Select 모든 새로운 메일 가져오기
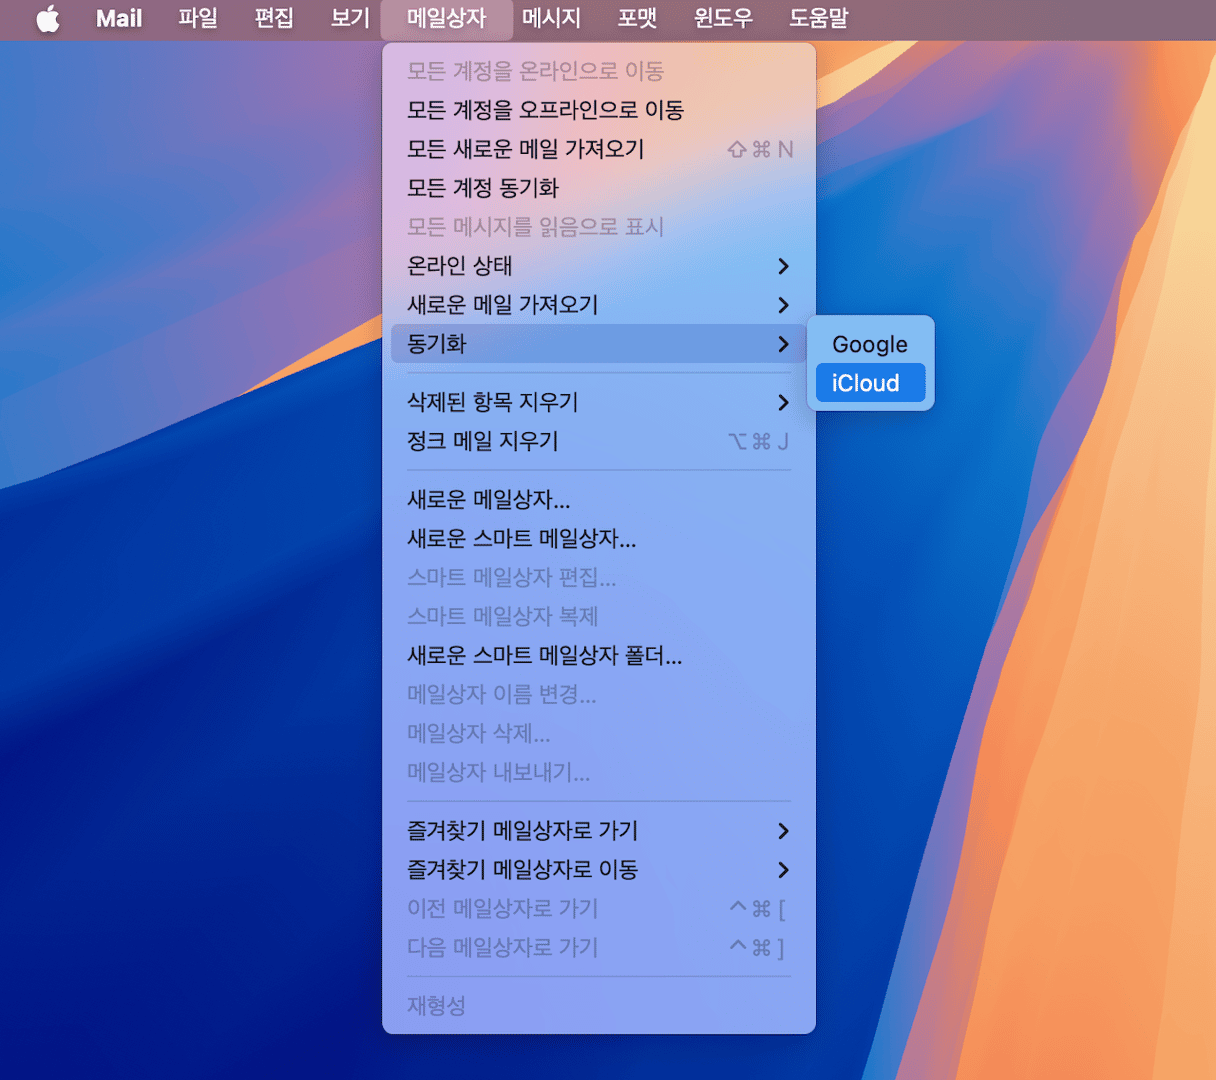Image resolution: width=1216 pixels, height=1080 pixels. click(x=599, y=149)
